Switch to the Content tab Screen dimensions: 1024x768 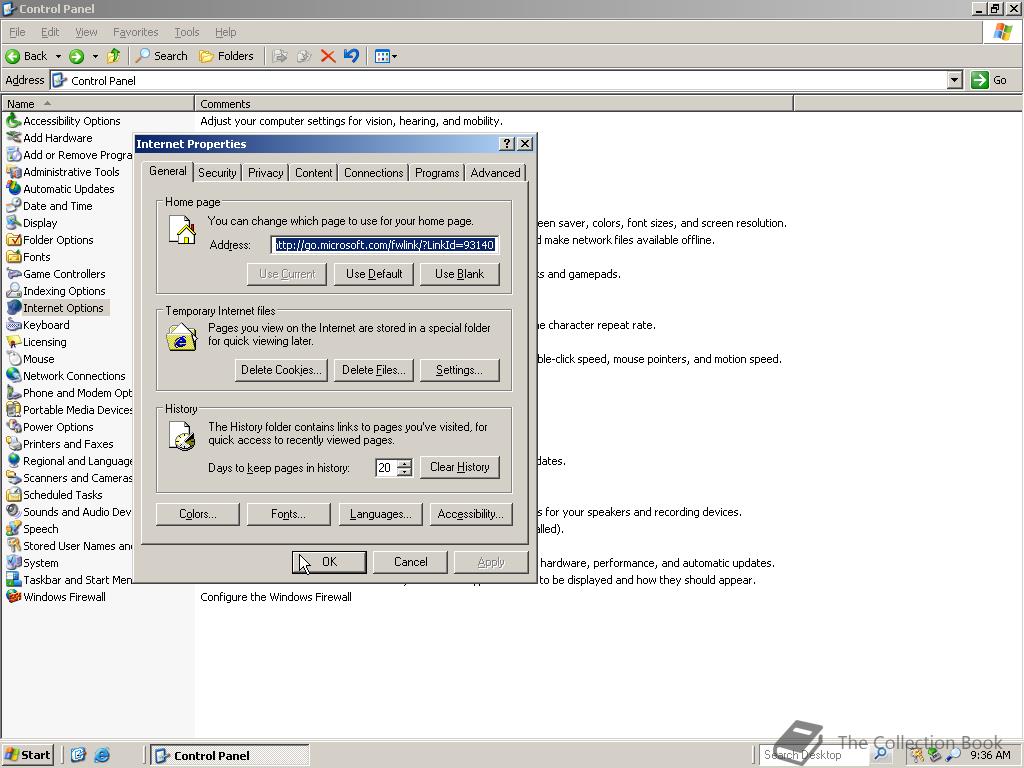pyautogui.click(x=313, y=173)
